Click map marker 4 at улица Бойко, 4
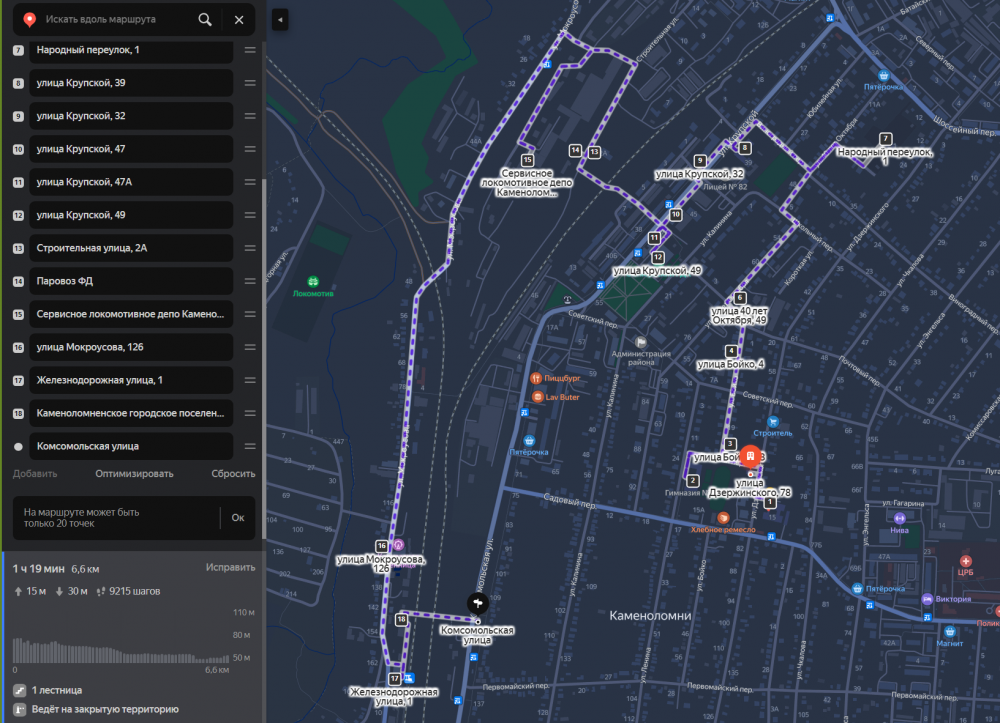Image resolution: width=1000 pixels, height=723 pixels. click(x=731, y=351)
